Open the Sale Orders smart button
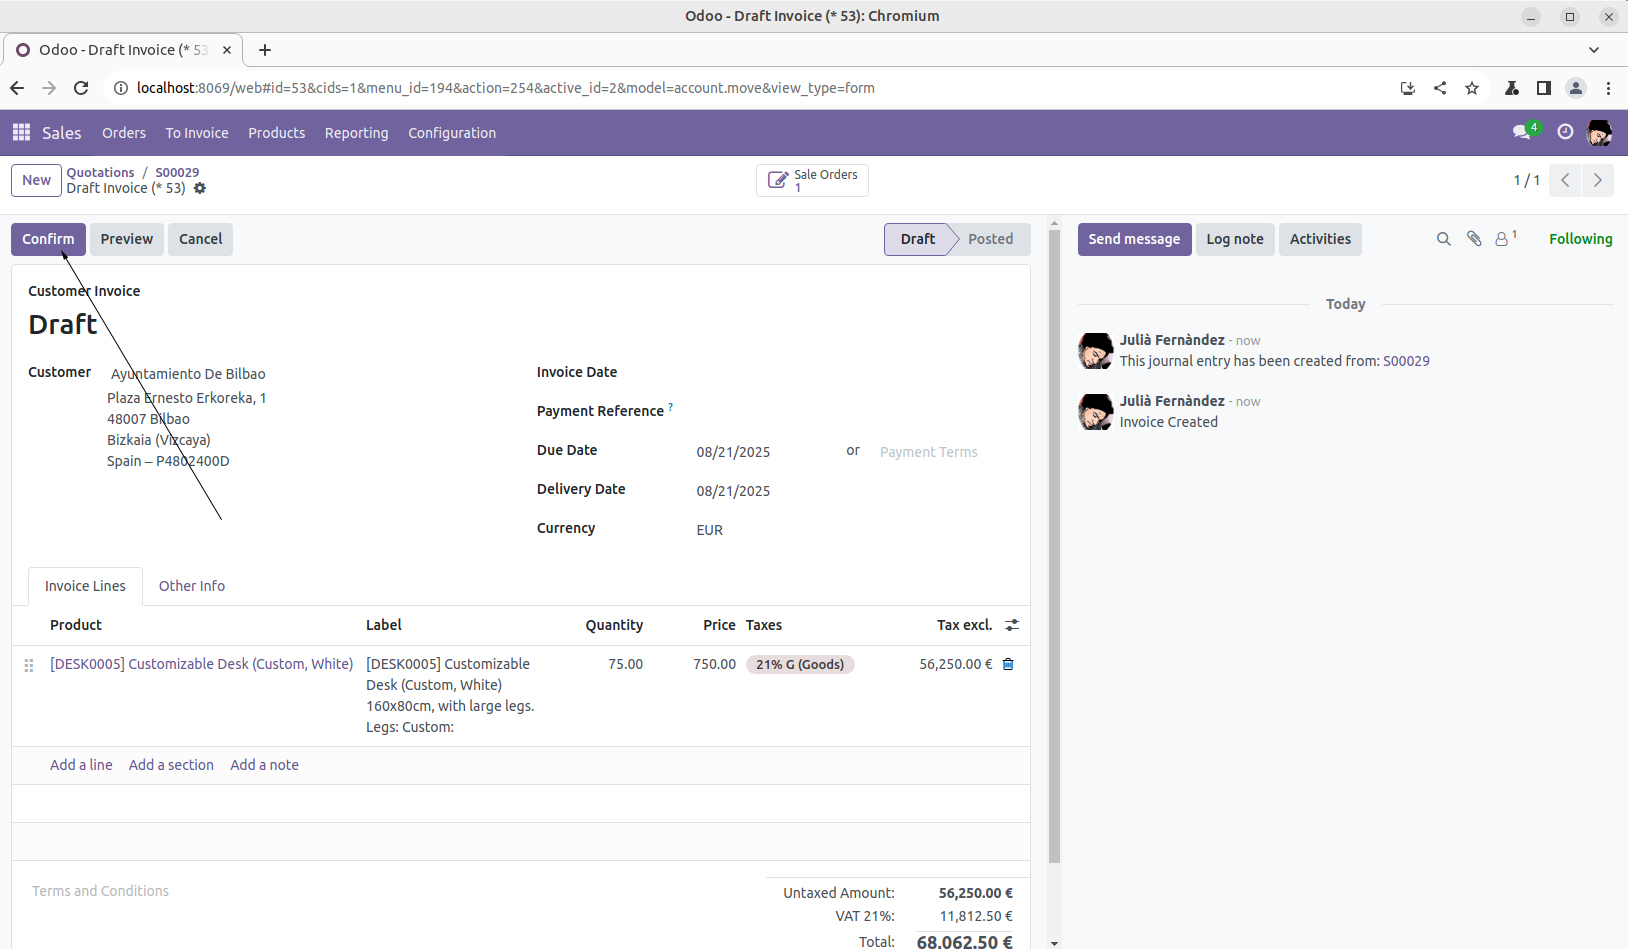 pyautogui.click(x=812, y=180)
